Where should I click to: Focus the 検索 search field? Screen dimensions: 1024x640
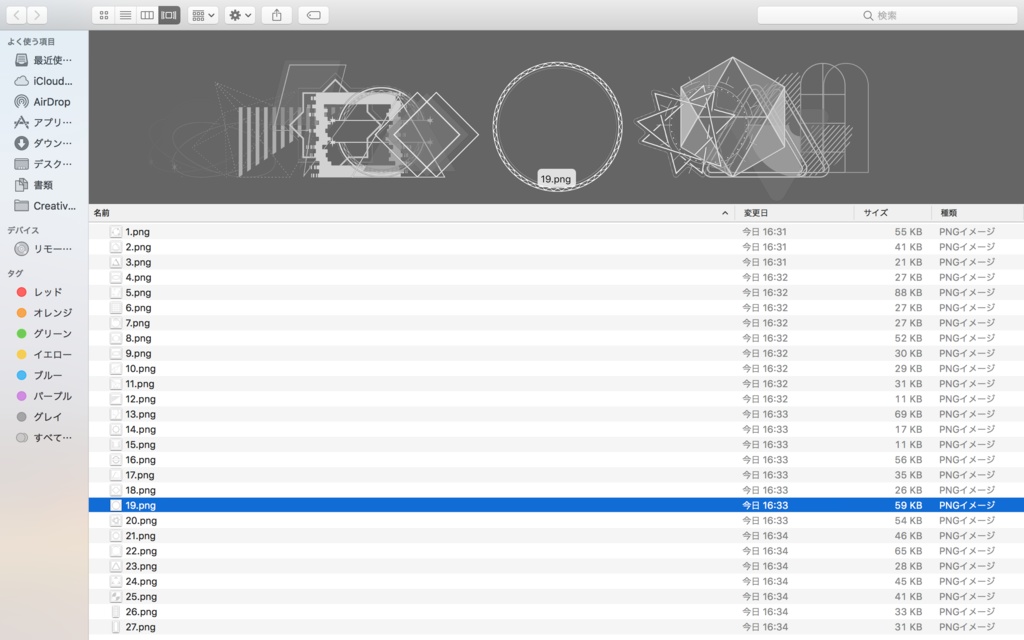(887, 15)
